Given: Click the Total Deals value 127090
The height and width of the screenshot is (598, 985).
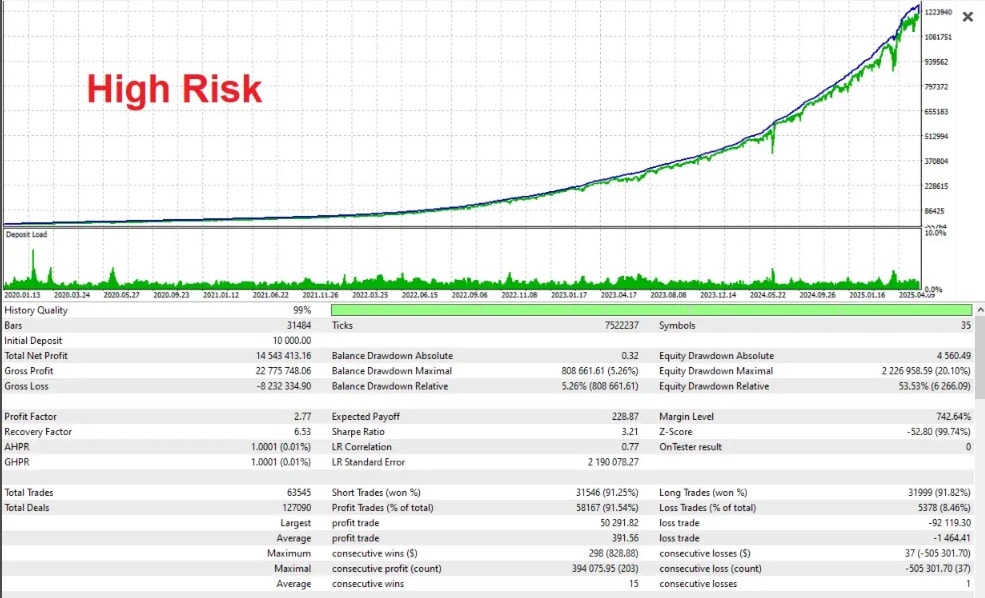Looking at the screenshot, I should pyautogui.click(x=297, y=508).
